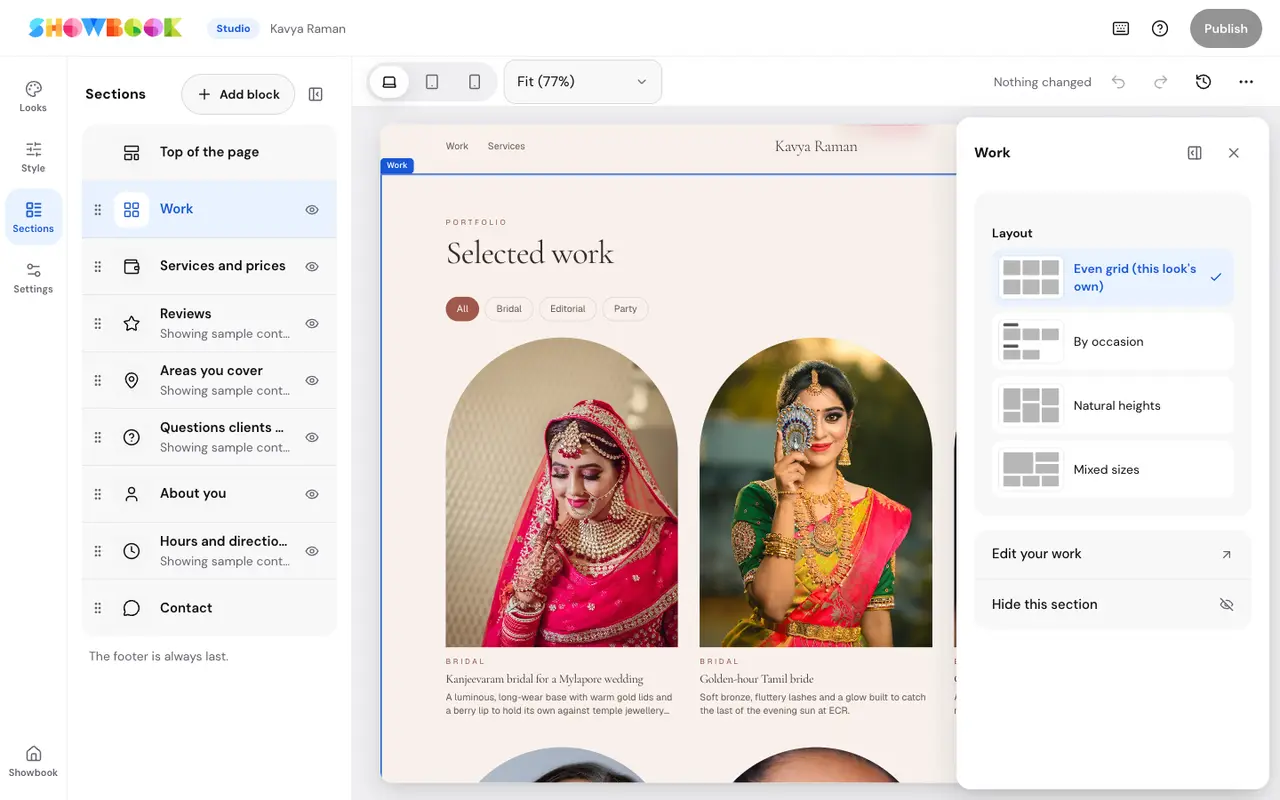The image size is (1280, 800).
Task: Switch to mobile phone preview
Action: pos(475,82)
